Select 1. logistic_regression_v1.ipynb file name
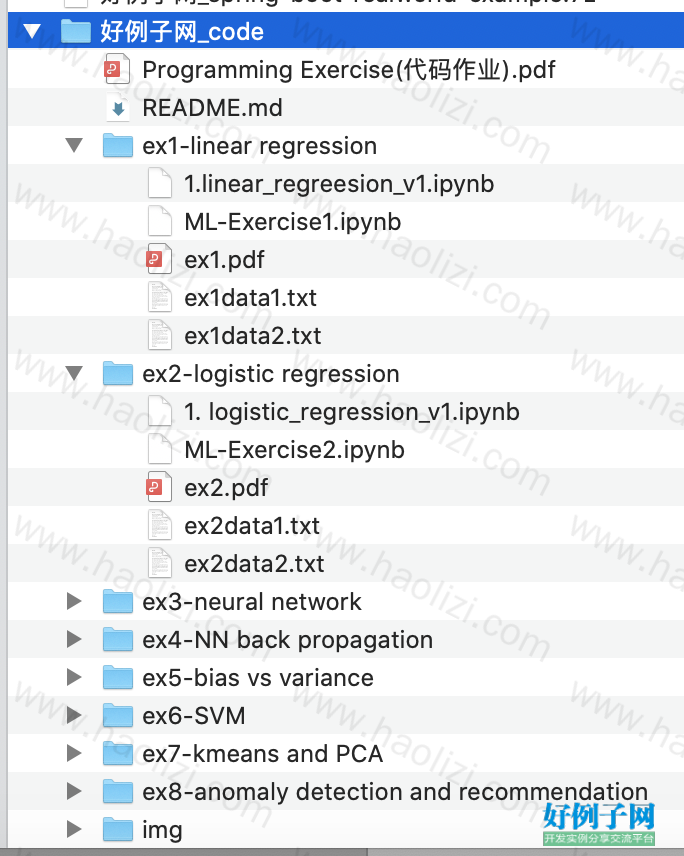 pyautogui.click(x=352, y=412)
